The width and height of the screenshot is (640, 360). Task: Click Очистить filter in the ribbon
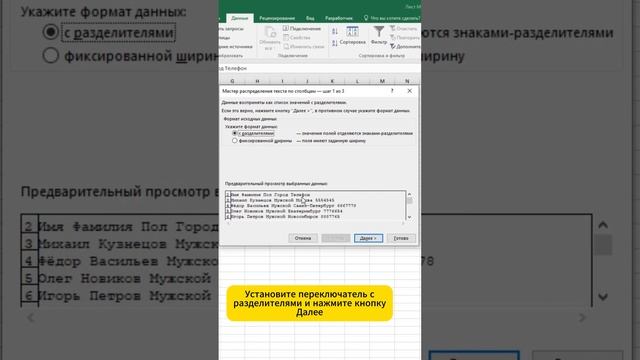(x=403, y=29)
